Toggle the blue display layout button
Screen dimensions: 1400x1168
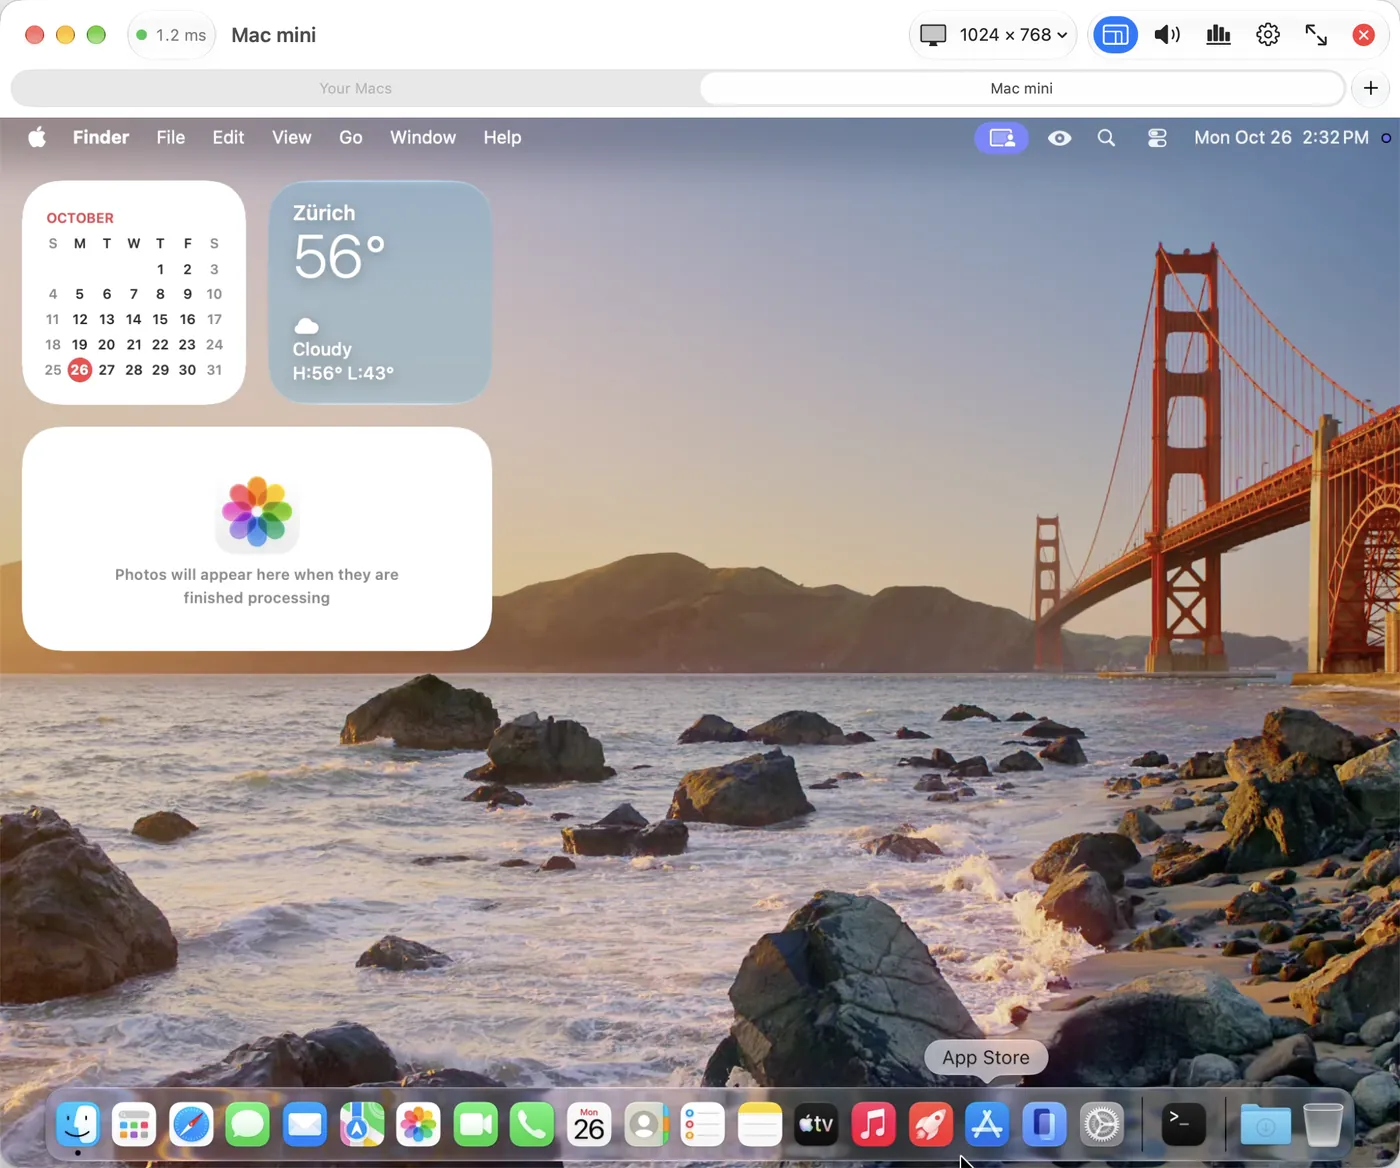[x=1115, y=35]
